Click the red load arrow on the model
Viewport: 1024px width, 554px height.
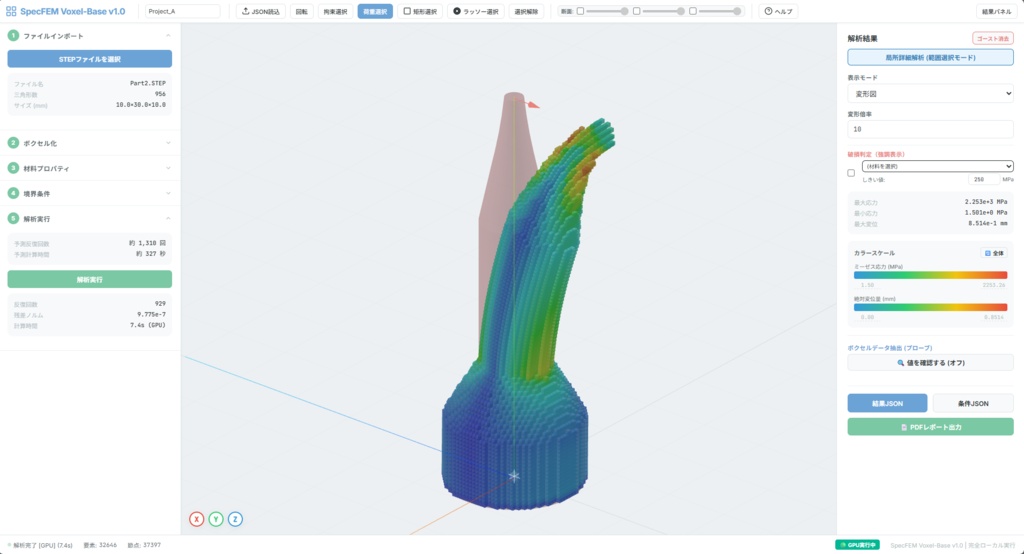(x=533, y=103)
